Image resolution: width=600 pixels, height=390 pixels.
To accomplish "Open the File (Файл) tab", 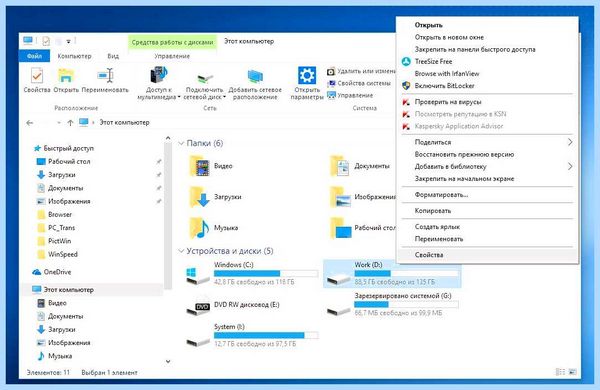I will 34,56.
